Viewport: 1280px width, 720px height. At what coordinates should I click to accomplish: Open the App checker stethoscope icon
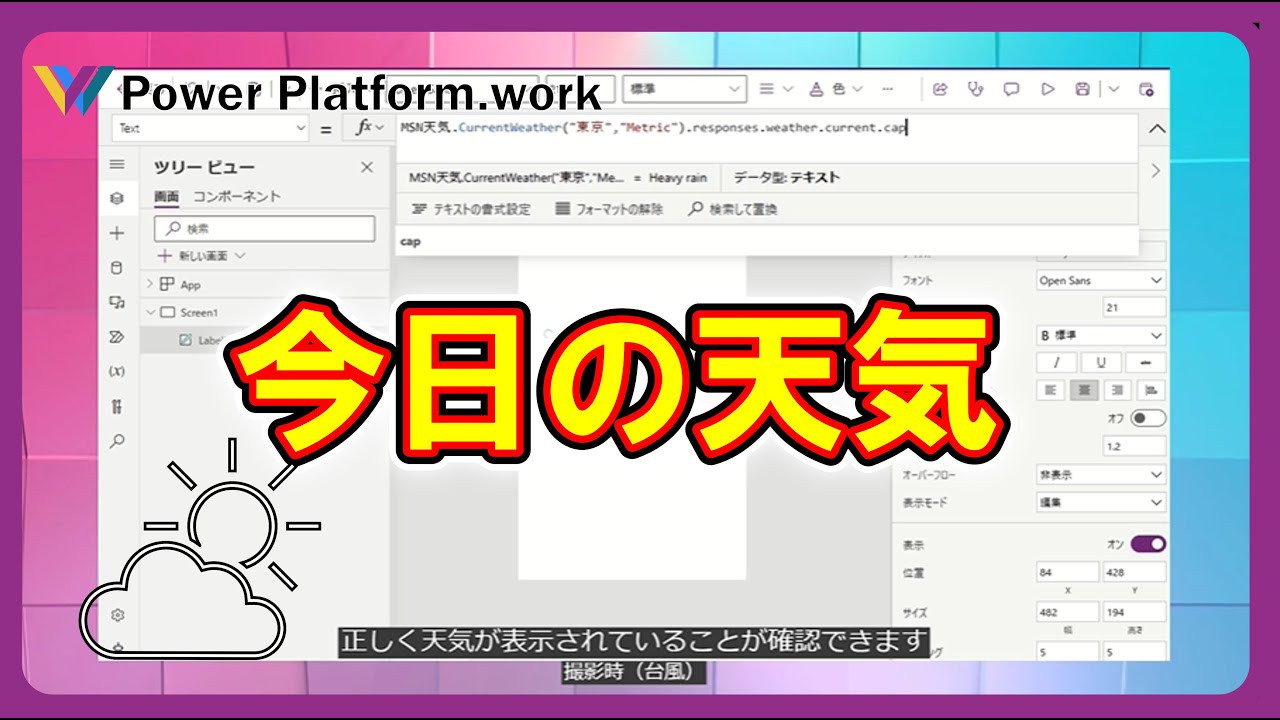point(975,89)
